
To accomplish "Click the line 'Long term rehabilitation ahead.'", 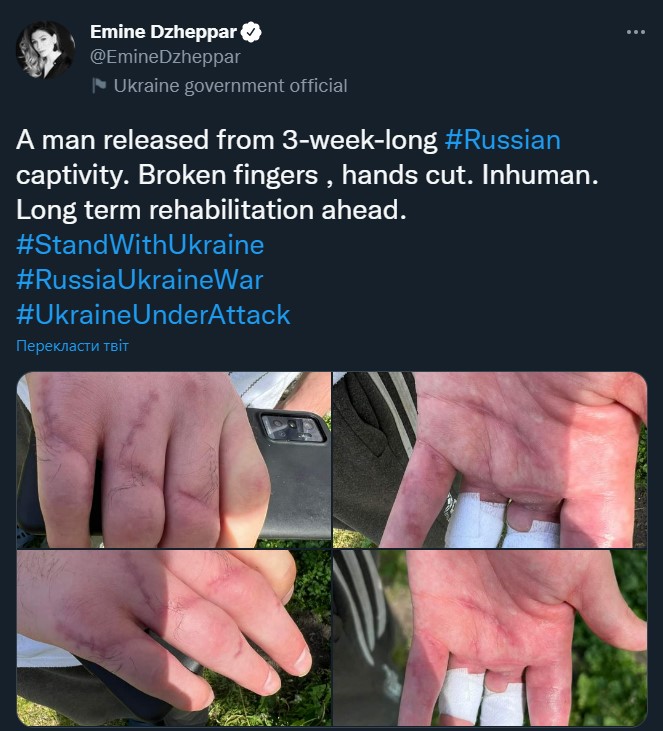I will tap(211, 210).
